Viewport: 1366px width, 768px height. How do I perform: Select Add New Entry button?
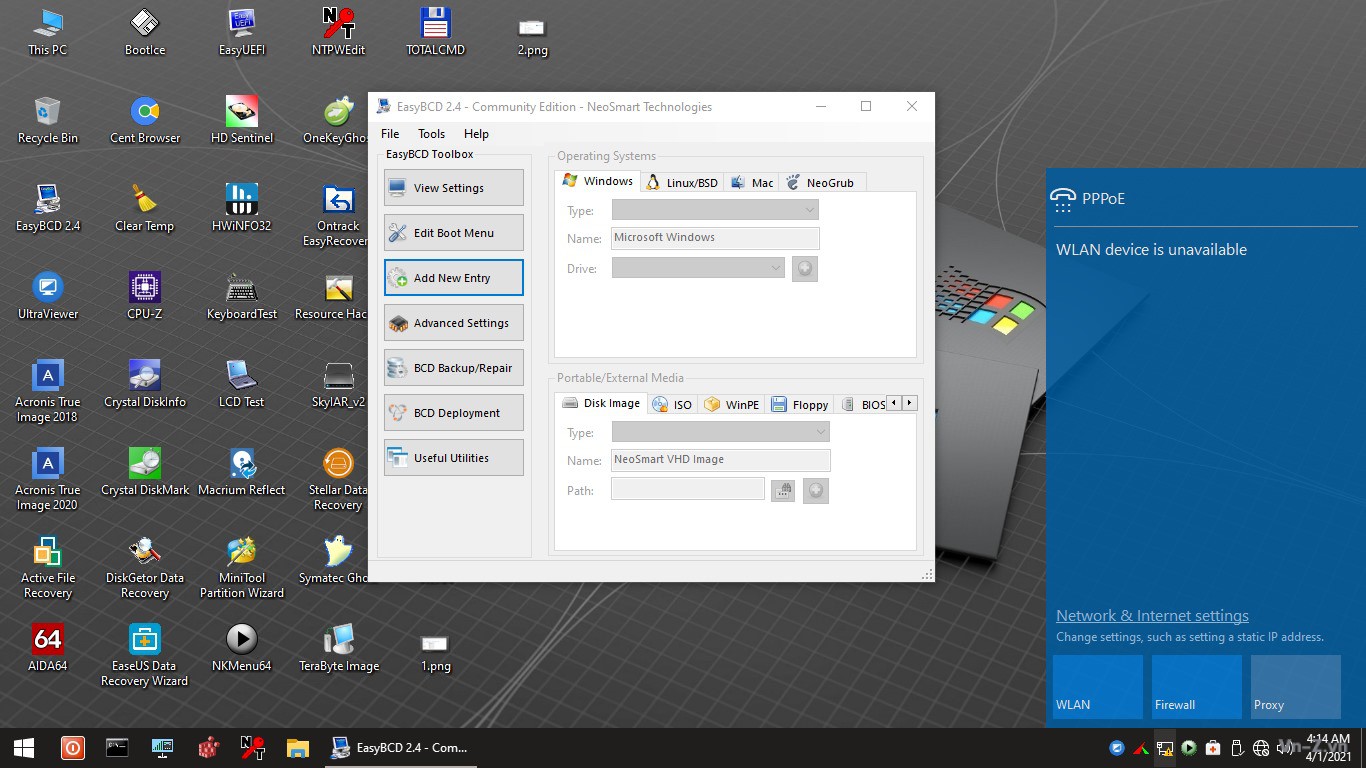click(453, 278)
